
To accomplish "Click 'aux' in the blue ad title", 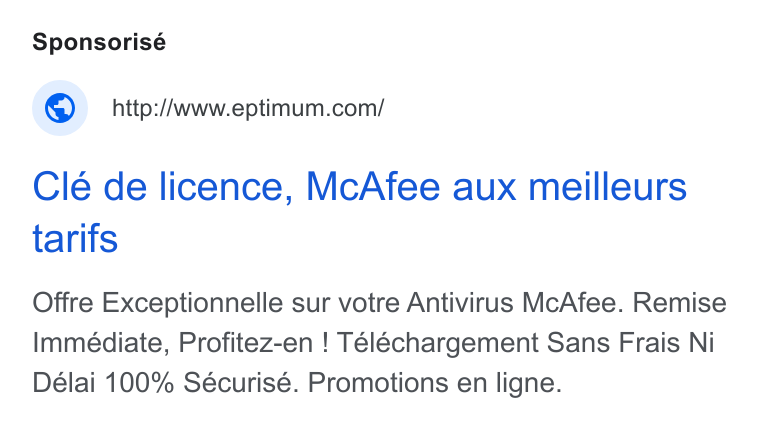I will click(x=484, y=188).
